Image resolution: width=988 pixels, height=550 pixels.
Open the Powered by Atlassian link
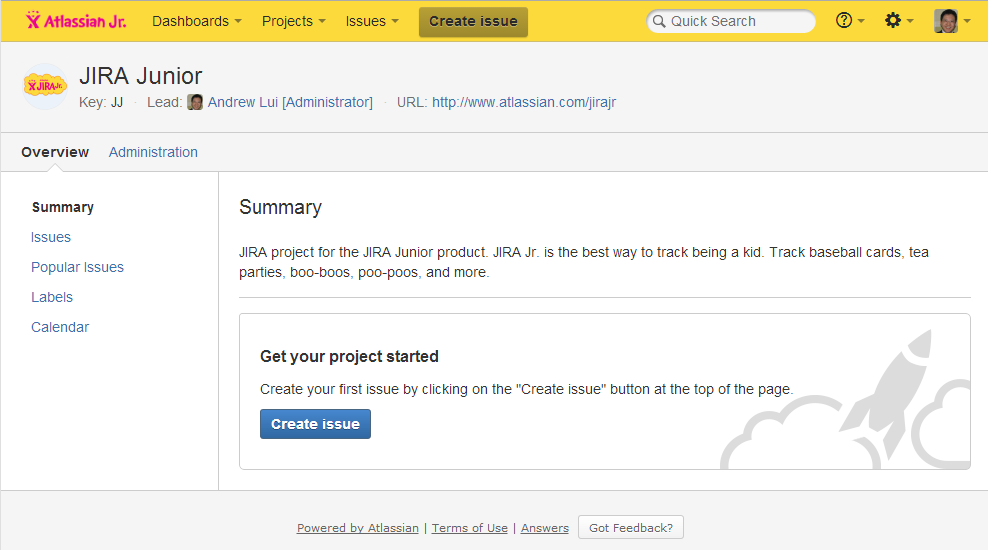pos(358,528)
